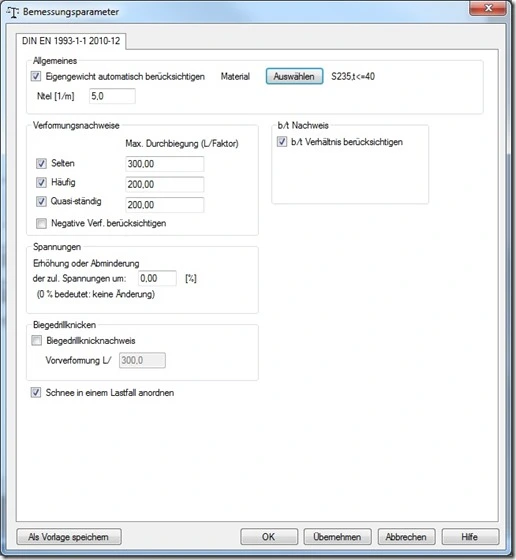This screenshot has width=516, height=560.
Task: Toggle Eigengewicht automatisch berücksichtigen checkbox
Action: (36, 76)
